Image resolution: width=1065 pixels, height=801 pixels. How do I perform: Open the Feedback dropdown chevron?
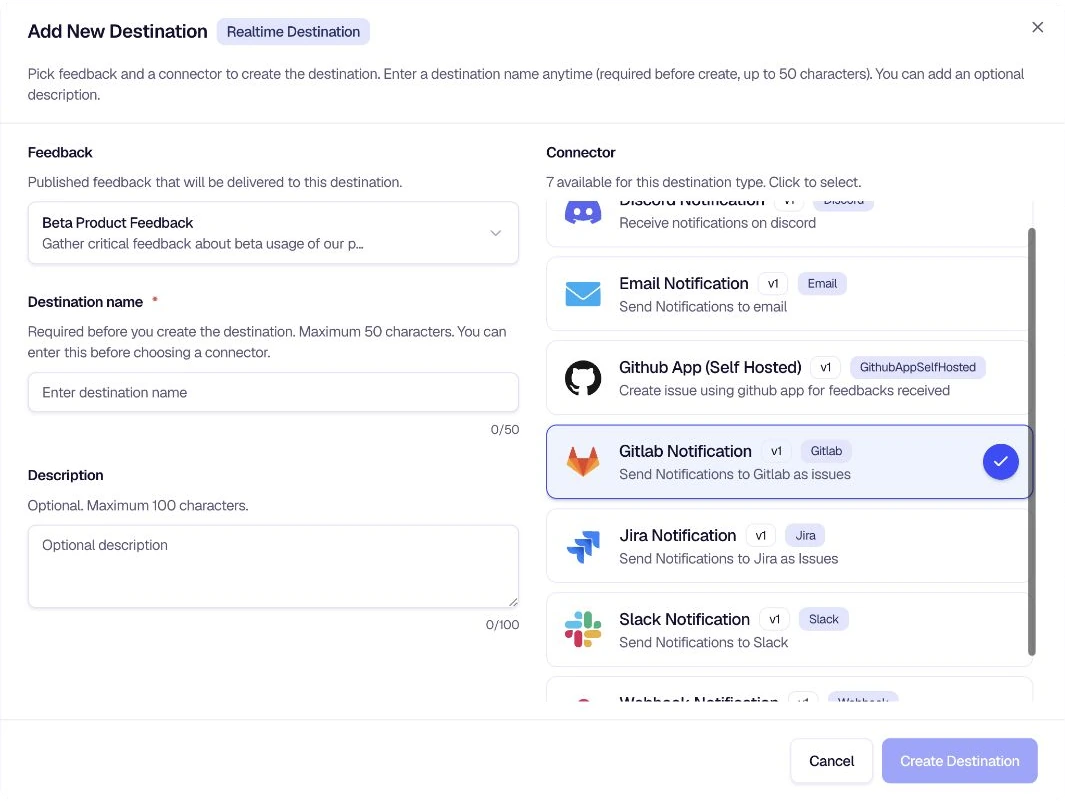point(496,233)
